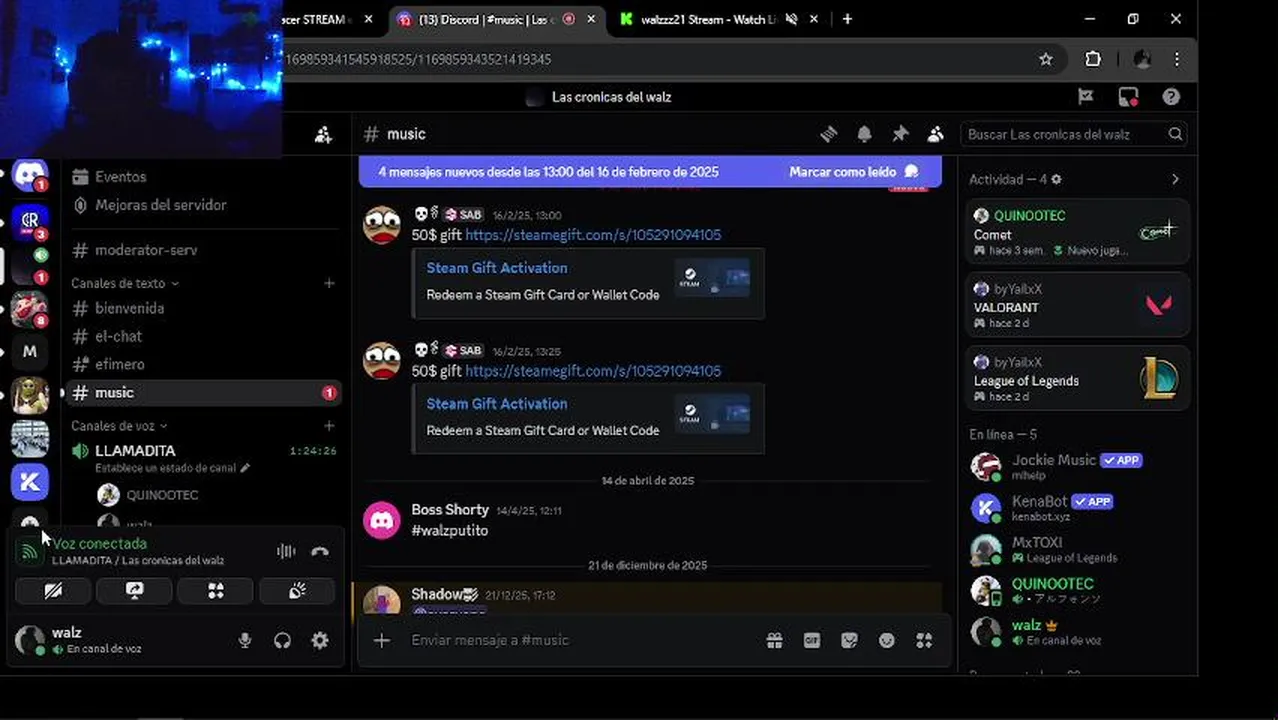Open the Discord inbox icon

click(1128, 97)
